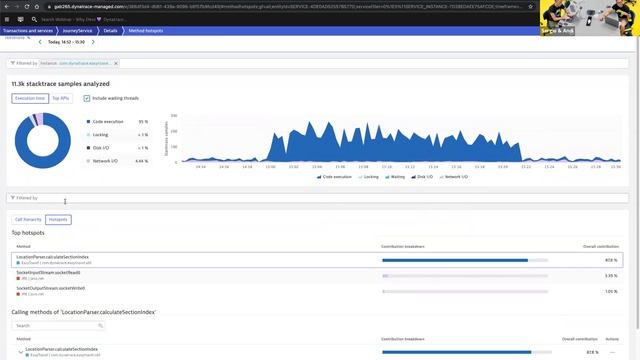Screen dimensions: 640x360
Task: Select SocketOutputStream.socketWrite0 hotspot row
Action: tap(317, 291)
